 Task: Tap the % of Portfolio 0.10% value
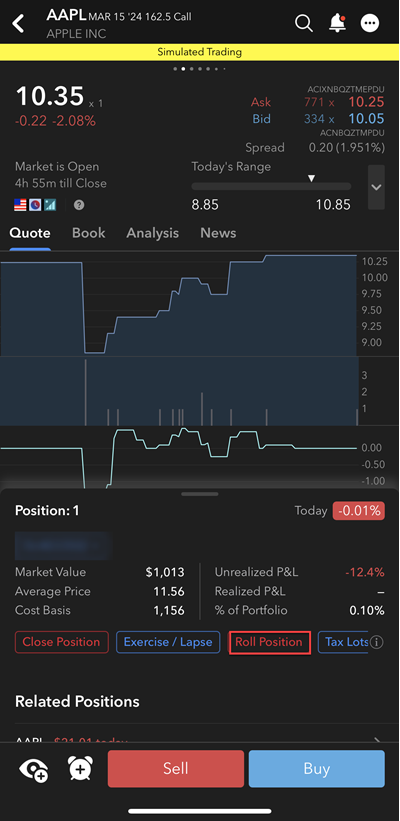tap(367, 611)
